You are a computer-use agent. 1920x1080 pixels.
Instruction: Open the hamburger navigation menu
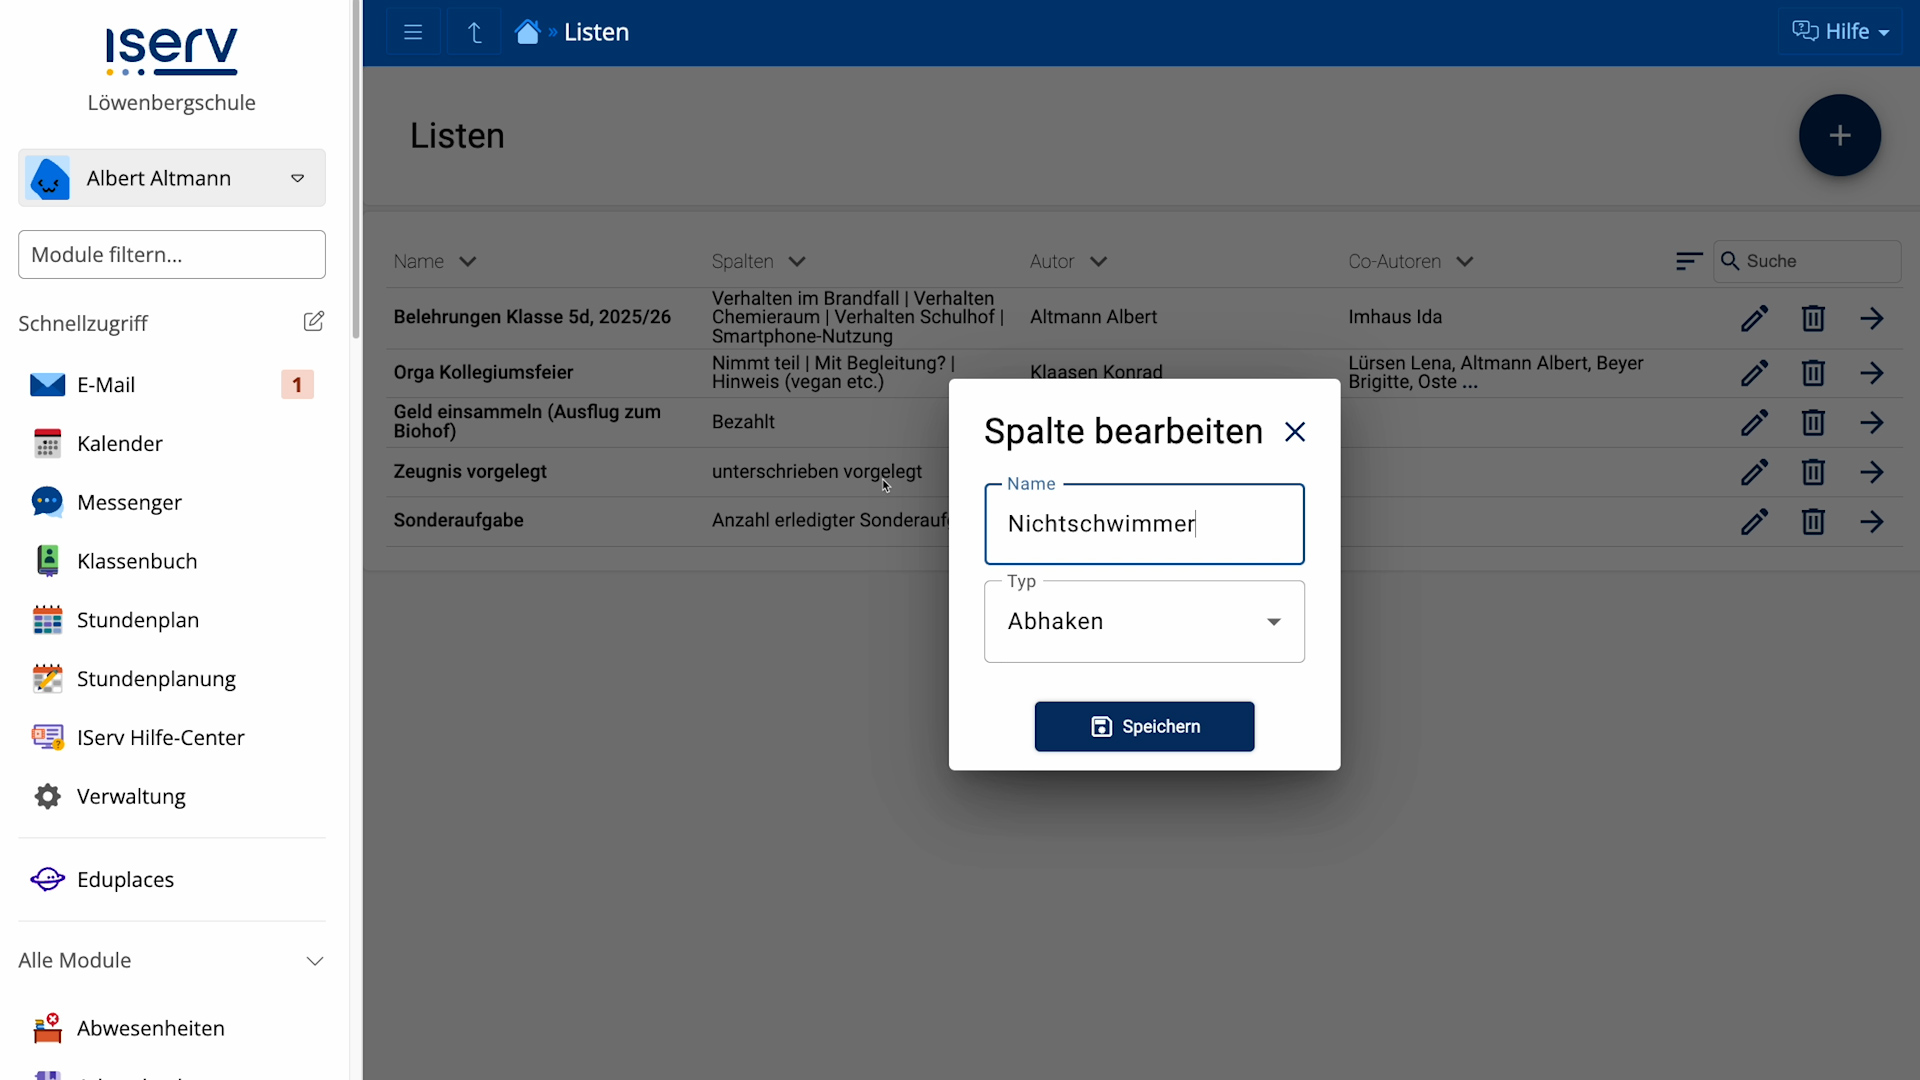413,31
